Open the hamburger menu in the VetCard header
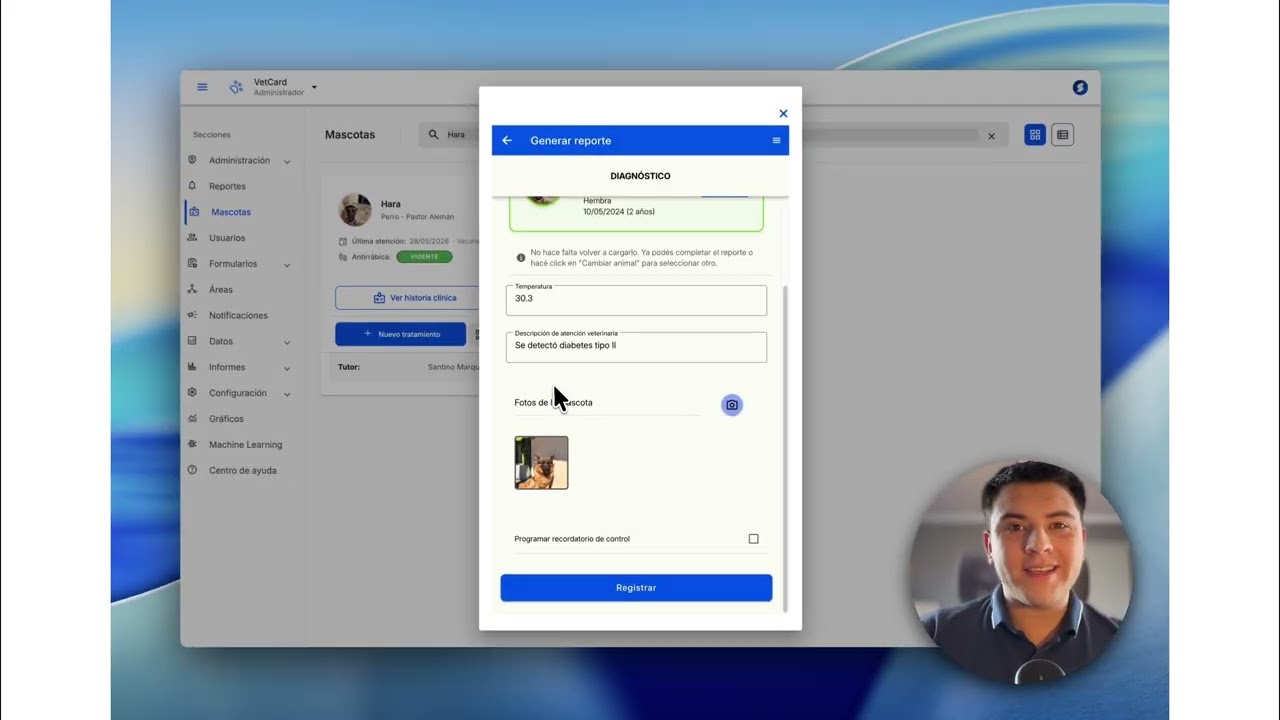Screen dimensions: 1280x720 202,87
